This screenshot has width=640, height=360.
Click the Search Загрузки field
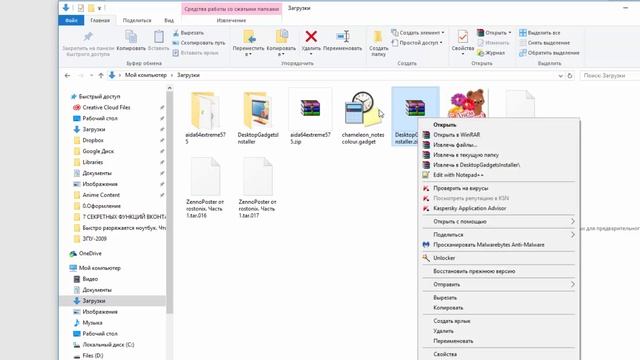click(x=610, y=76)
